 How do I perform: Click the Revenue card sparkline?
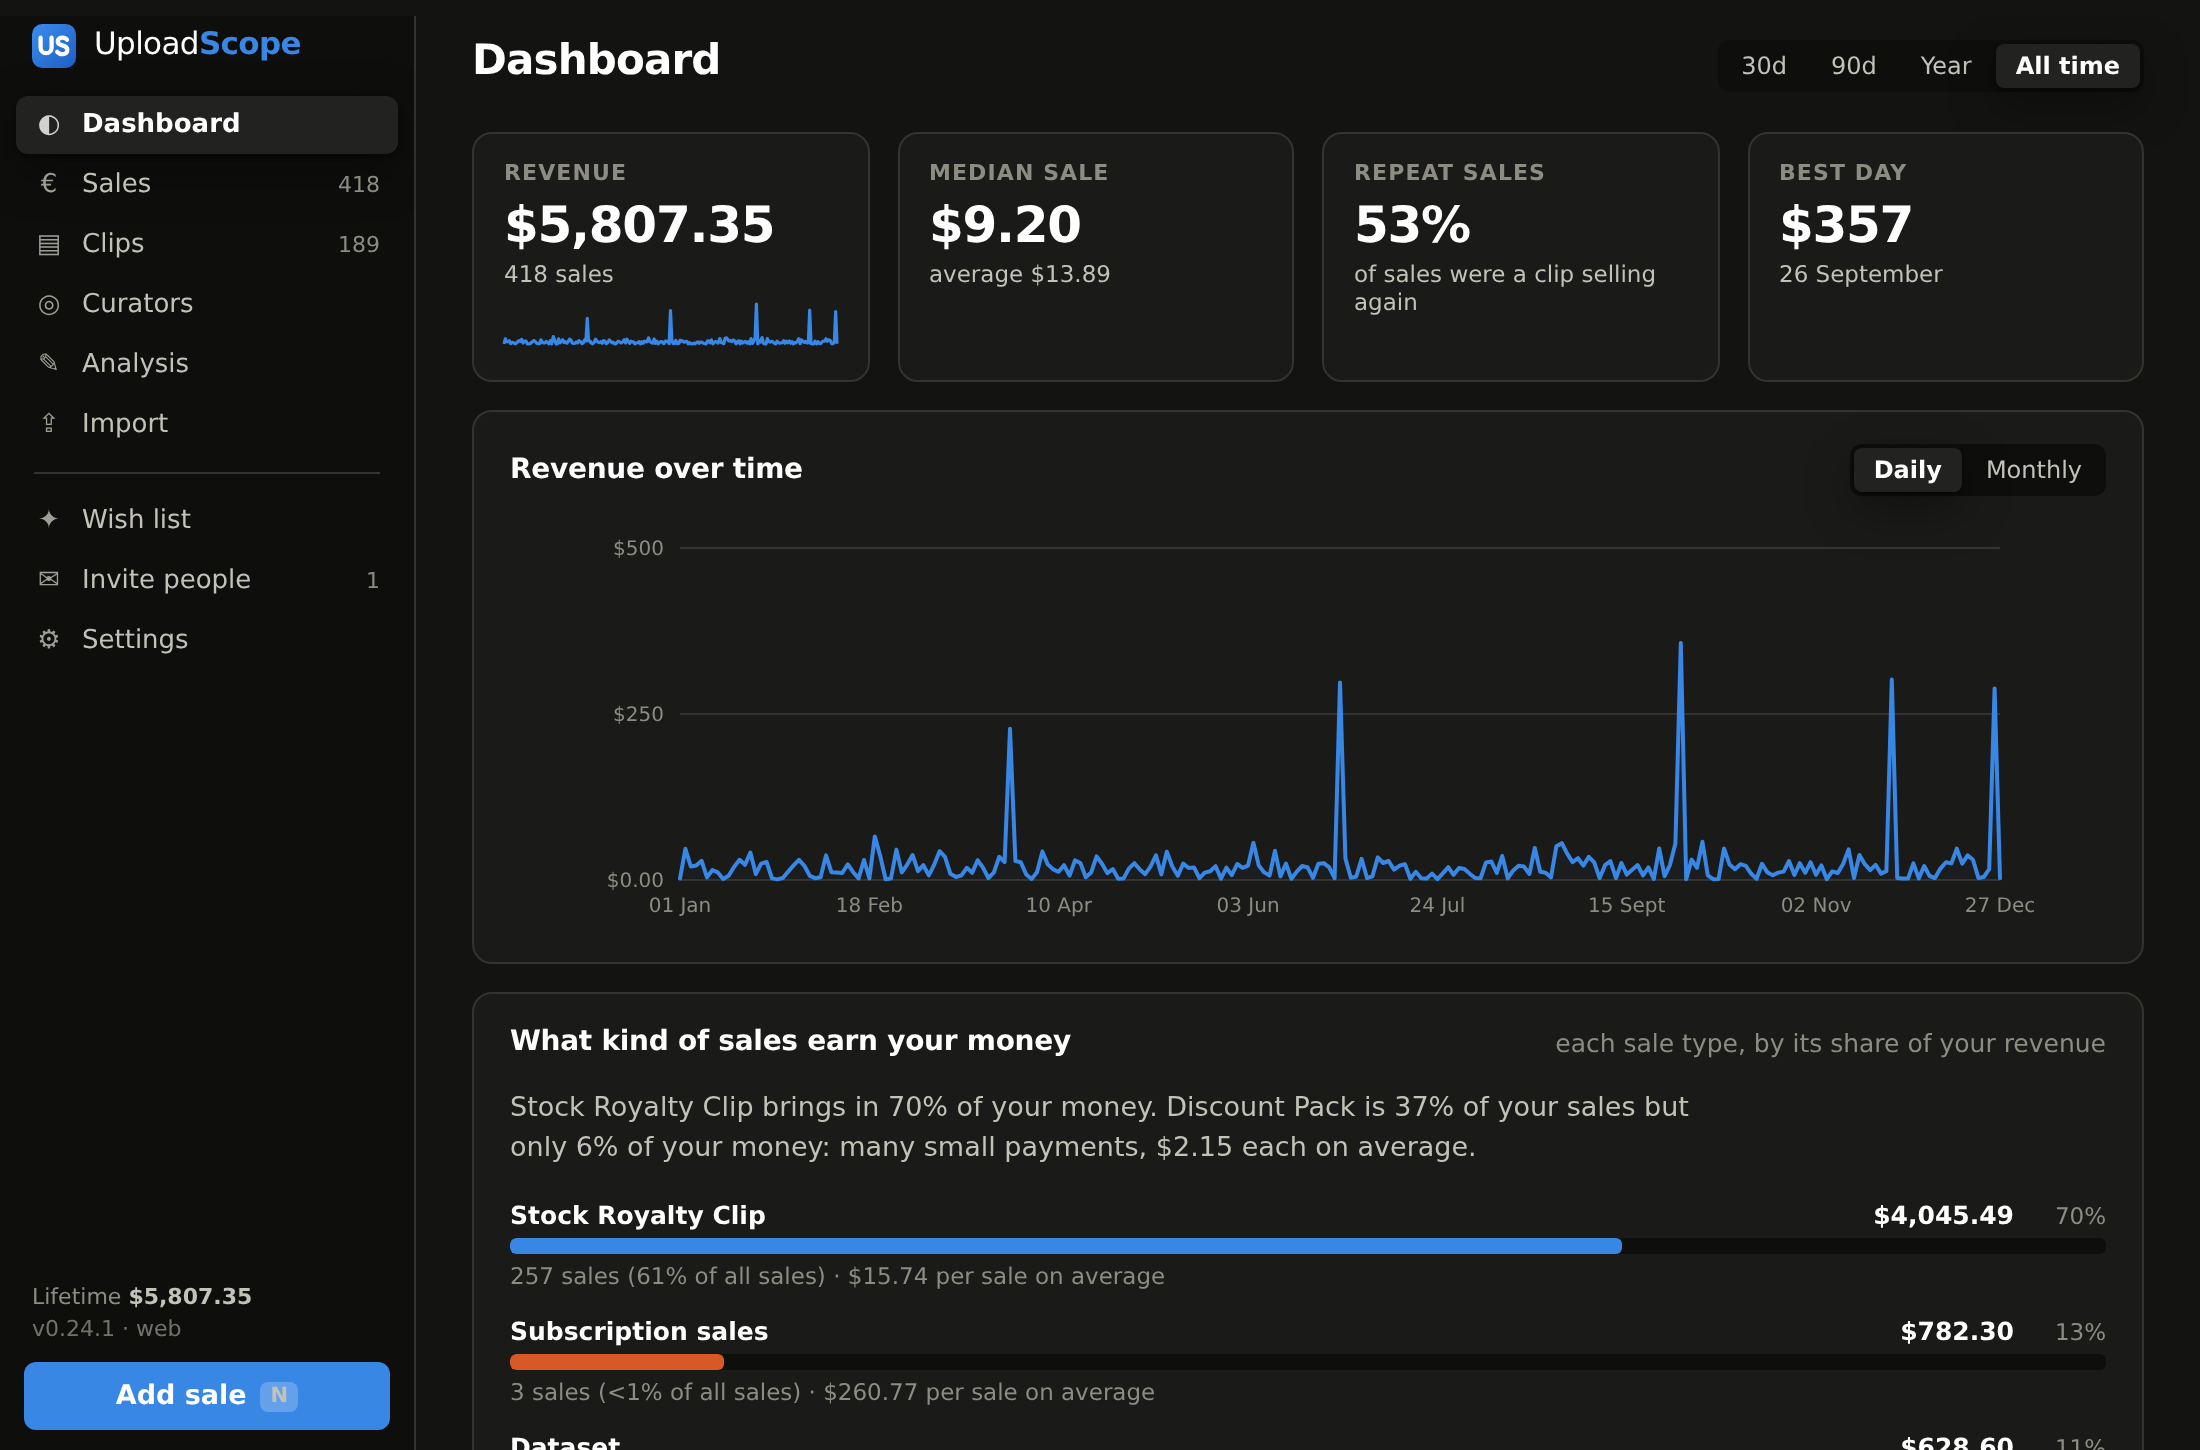(x=670, y=324)
